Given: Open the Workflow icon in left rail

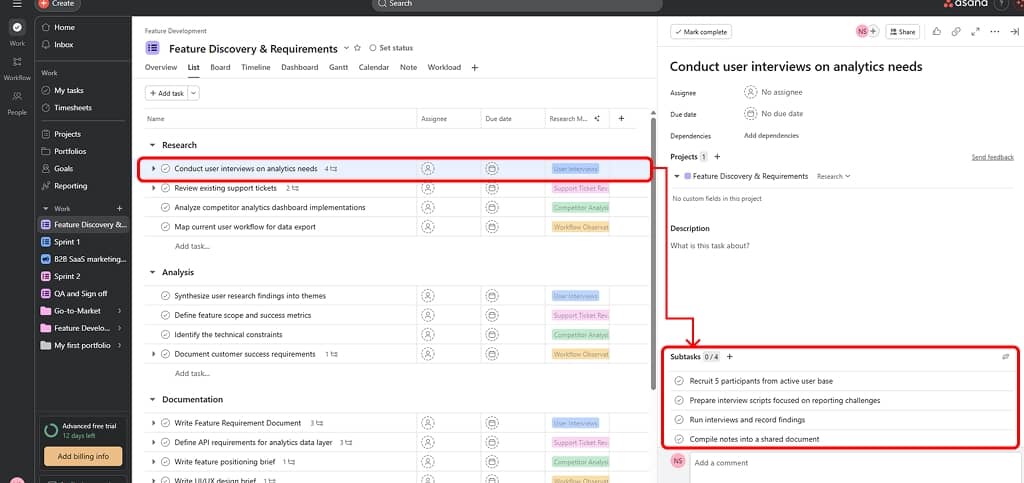Looking at the screenshot, I should tap(17, 61).
